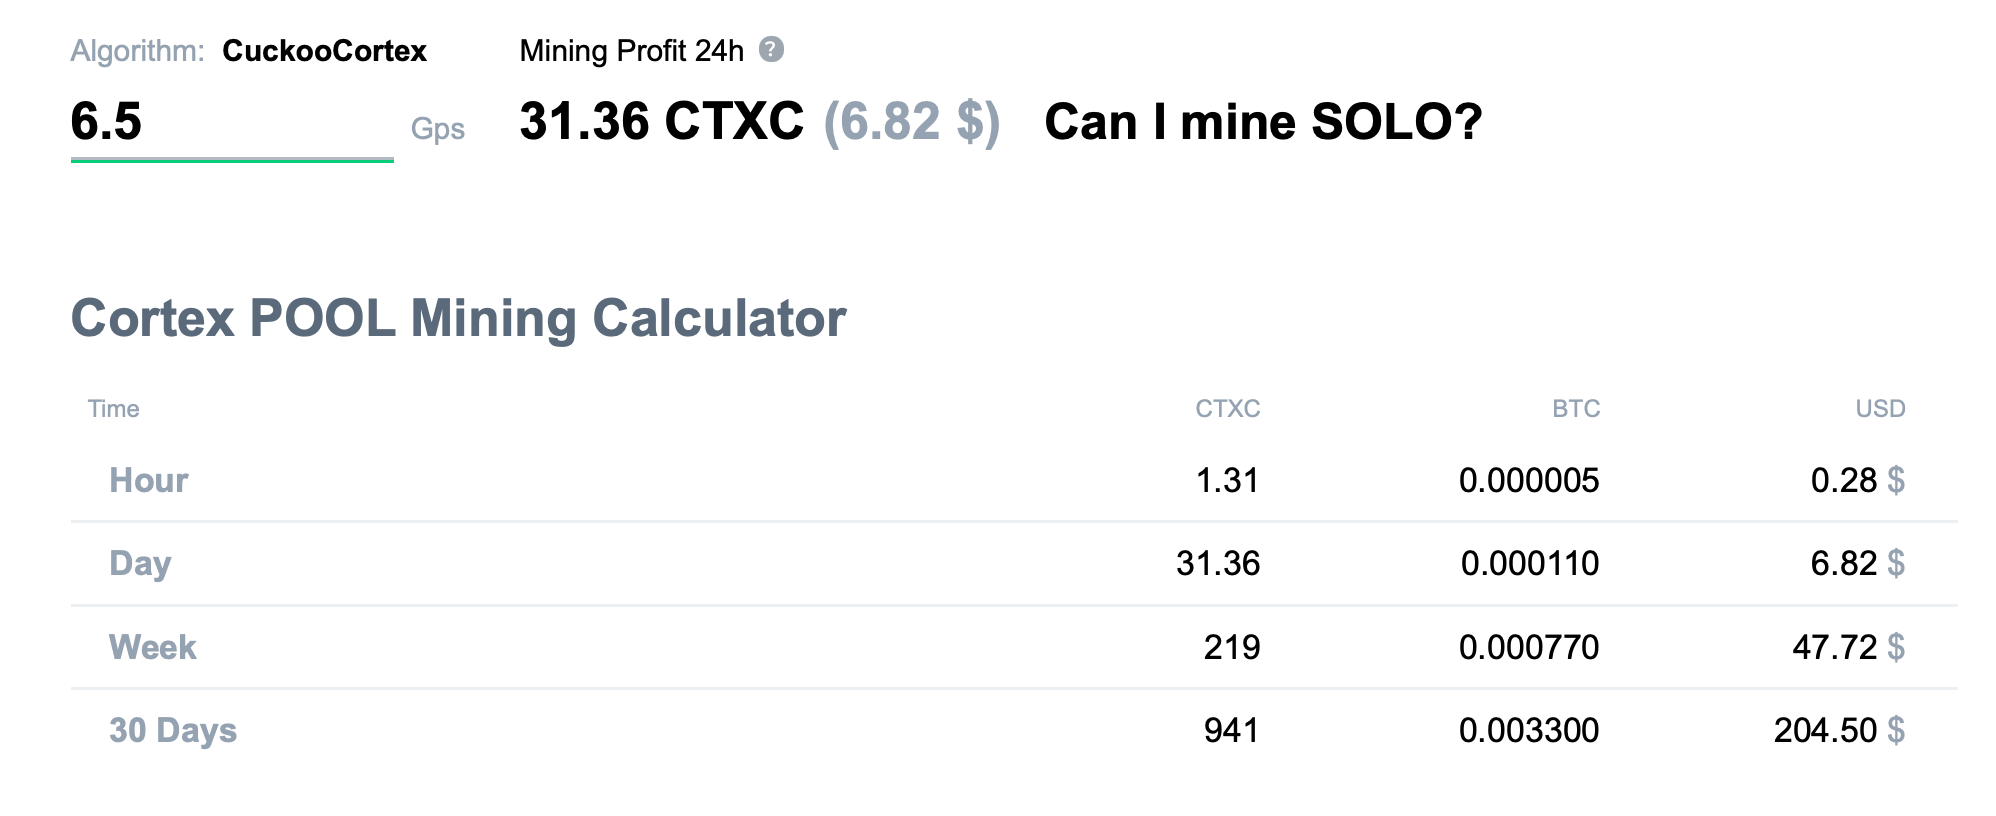
Task: Click the USD column header
Action: coord(1880,409)
